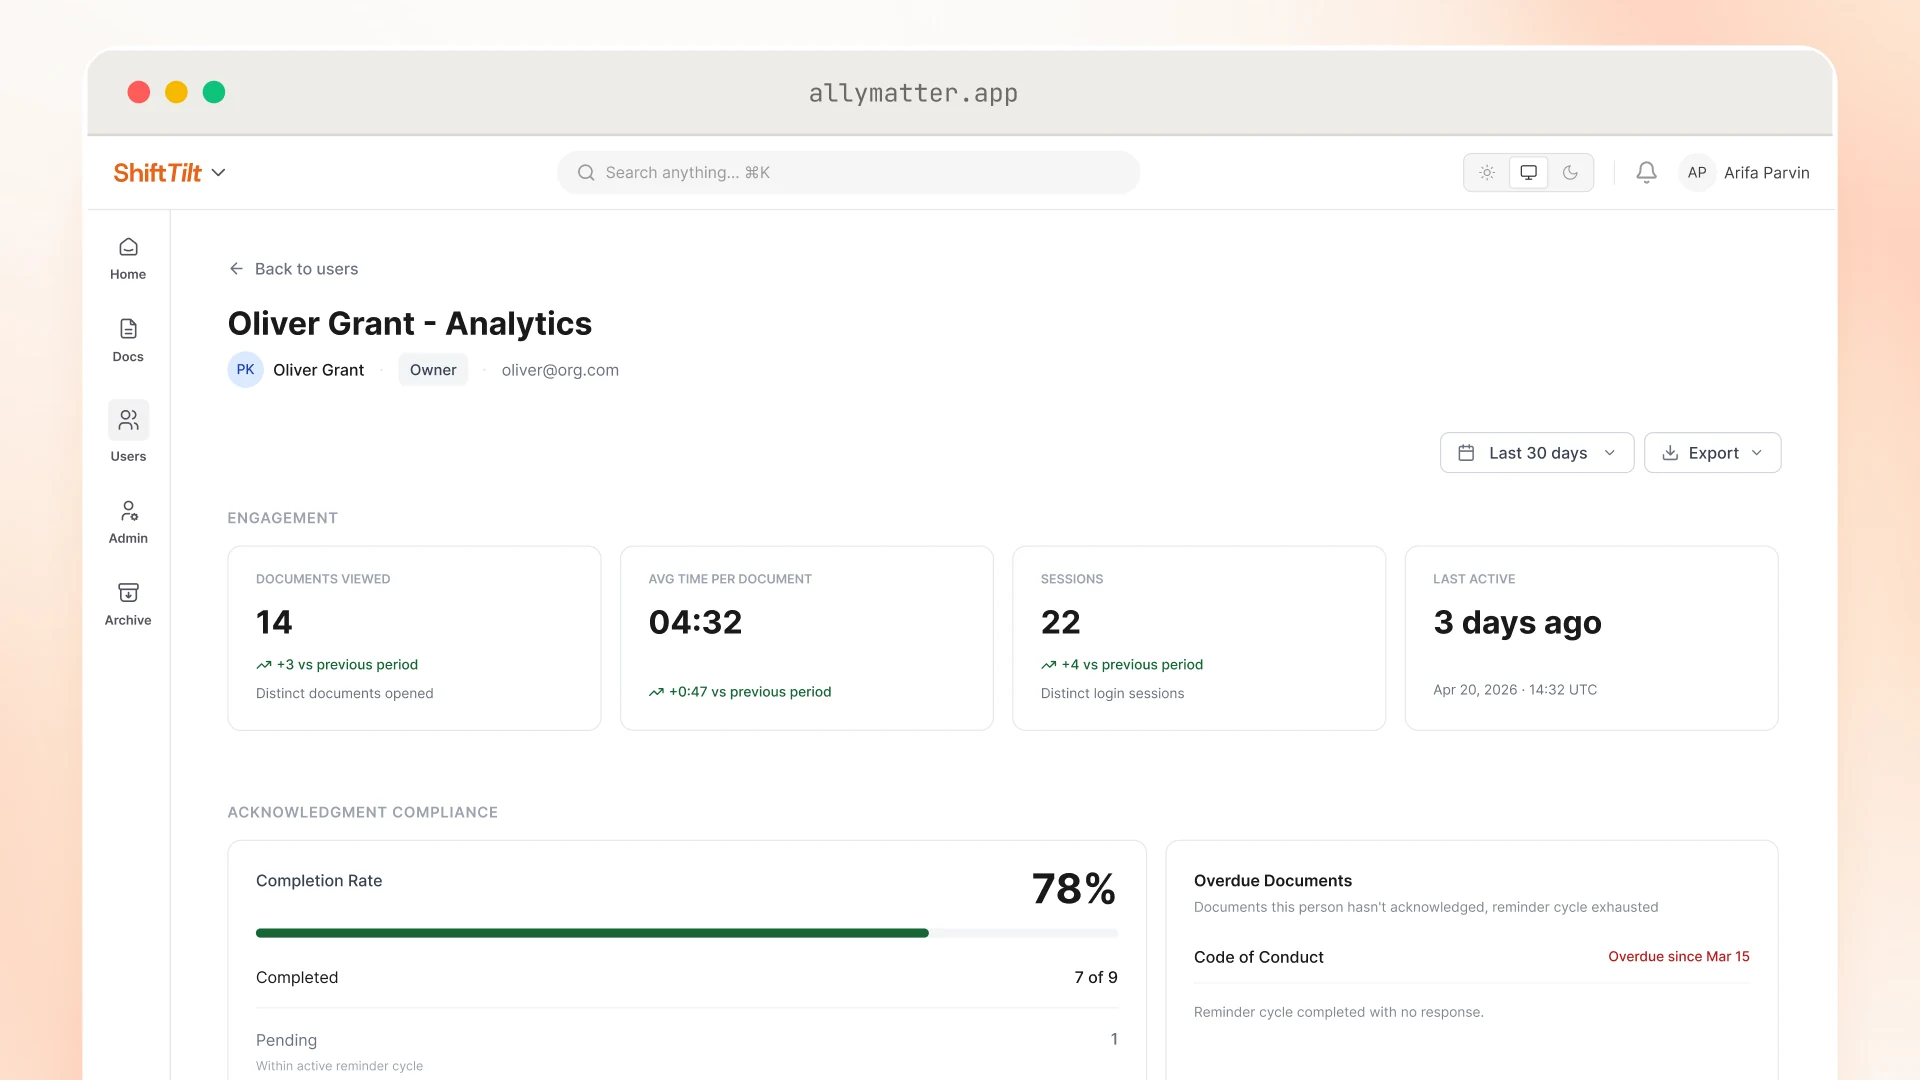Click the notifications bell icon
Image resolution: width=1920 pixels, height=1080 pixels.
click(1646, 172)
